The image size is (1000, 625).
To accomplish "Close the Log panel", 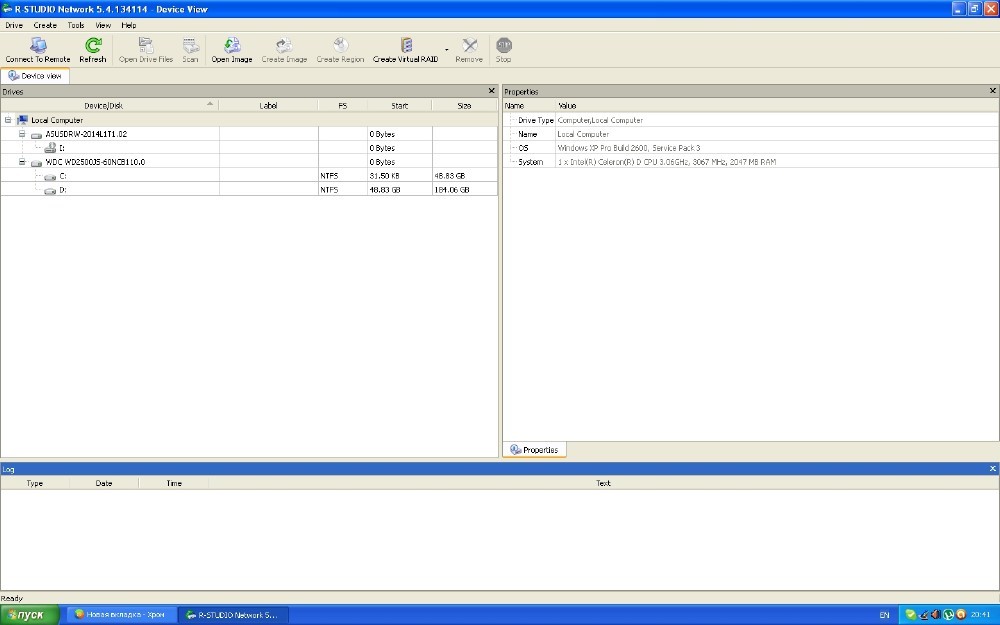I will pyautogui.click(x=992, y=469).
